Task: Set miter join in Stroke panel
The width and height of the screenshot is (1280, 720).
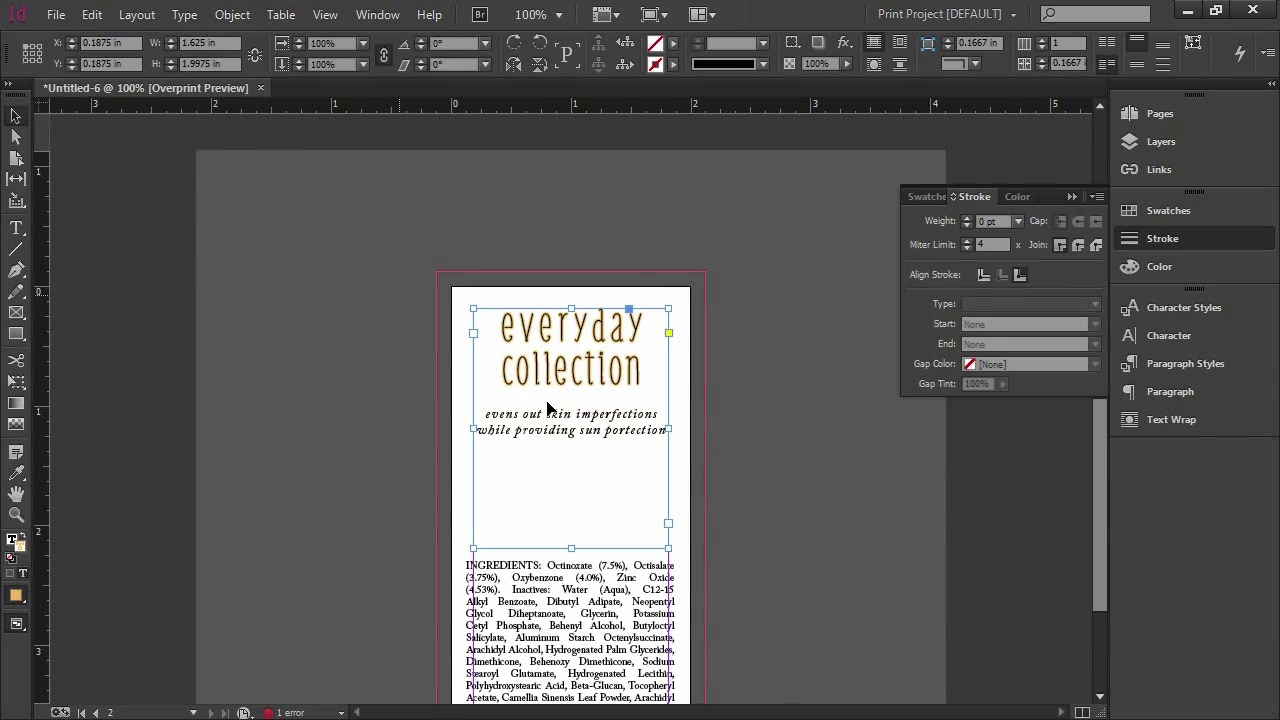Action: point(1060,245)
